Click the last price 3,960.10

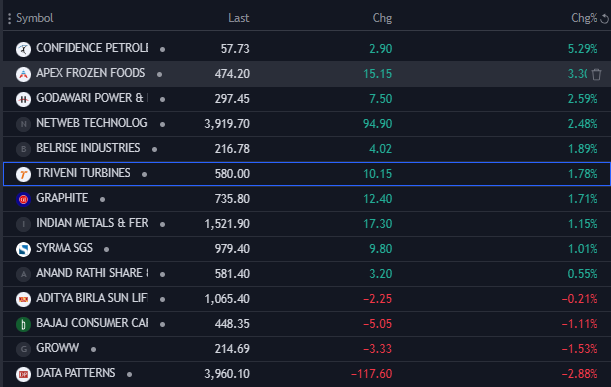pos(227,374)
